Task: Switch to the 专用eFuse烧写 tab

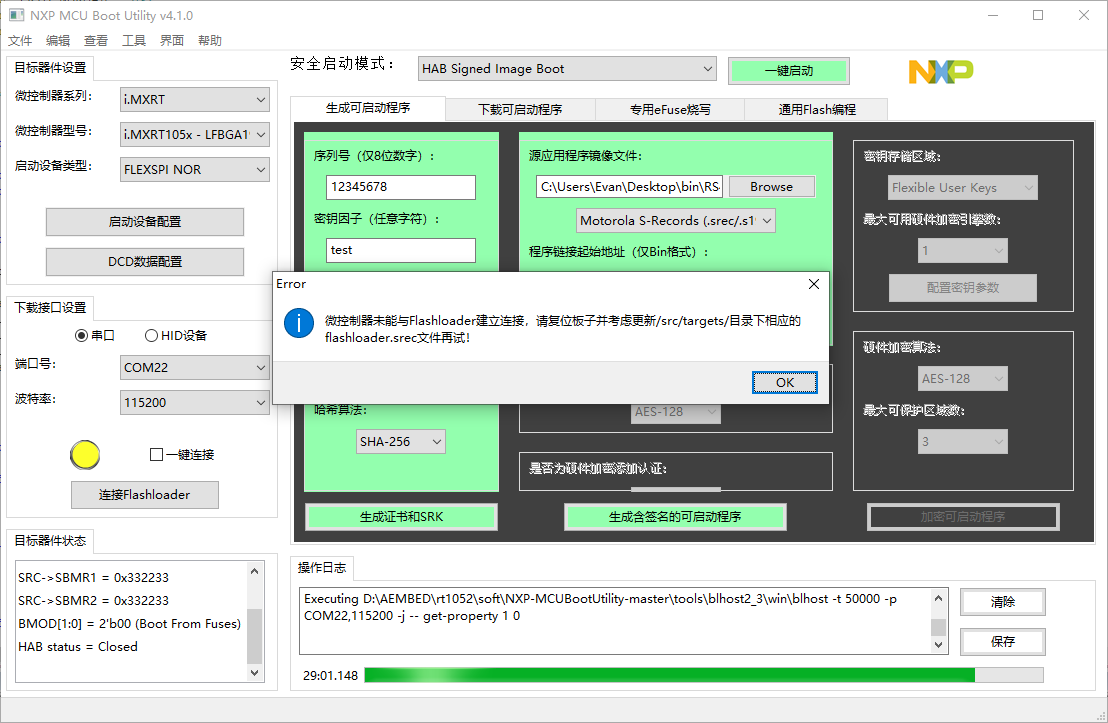Action: (670, 109)
